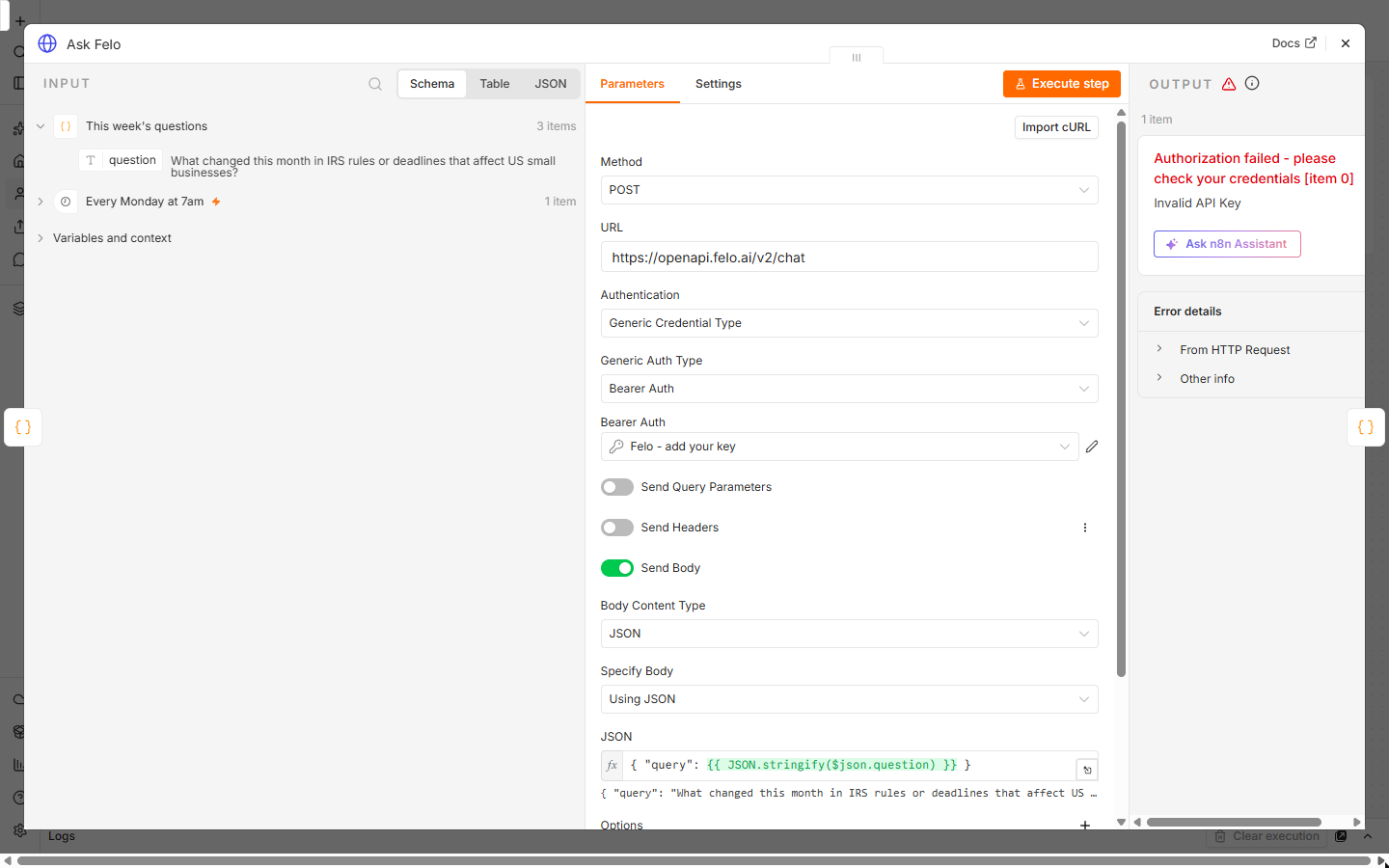The width and height of the screenshot is (1389, 868).
Task: Switch to the Settings tab
Action: tap(718, 84)
